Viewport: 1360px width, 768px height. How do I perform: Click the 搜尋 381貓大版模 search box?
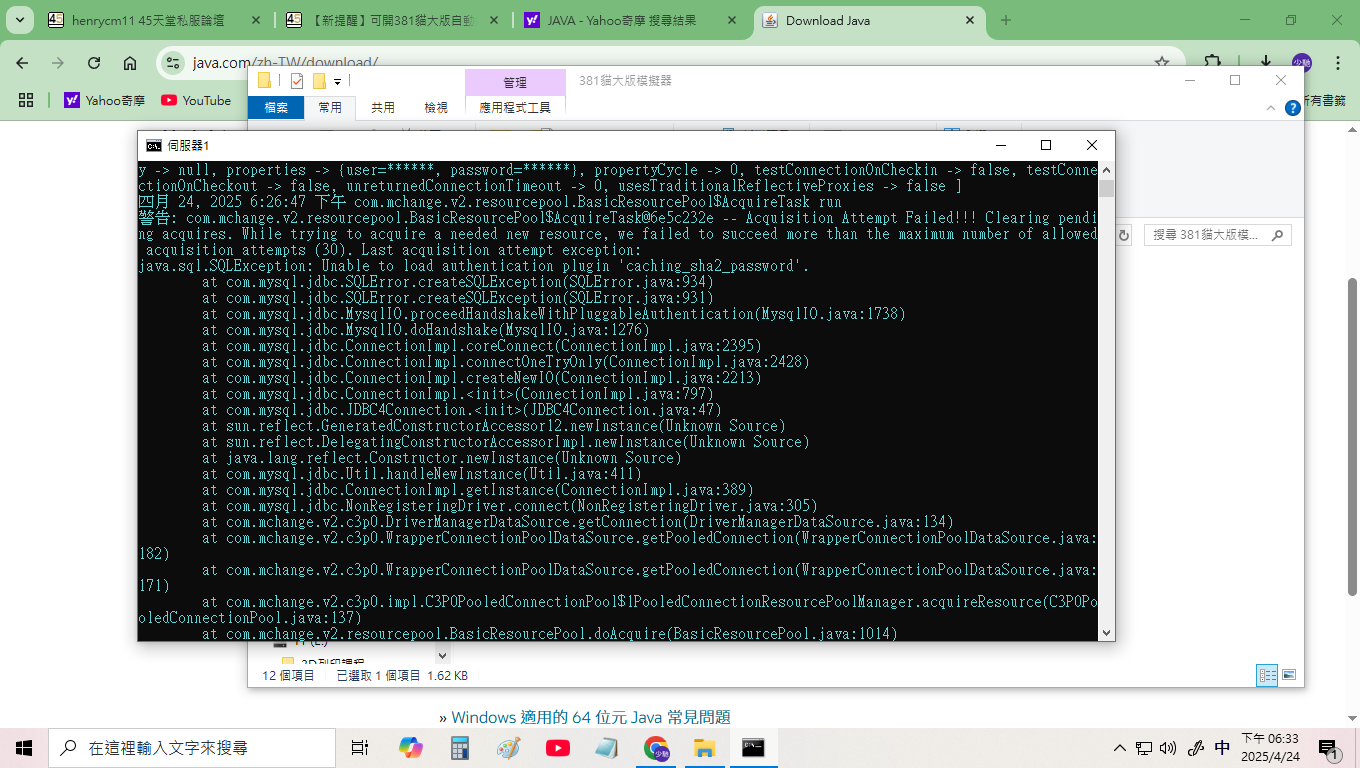(x=1217, y=235)
